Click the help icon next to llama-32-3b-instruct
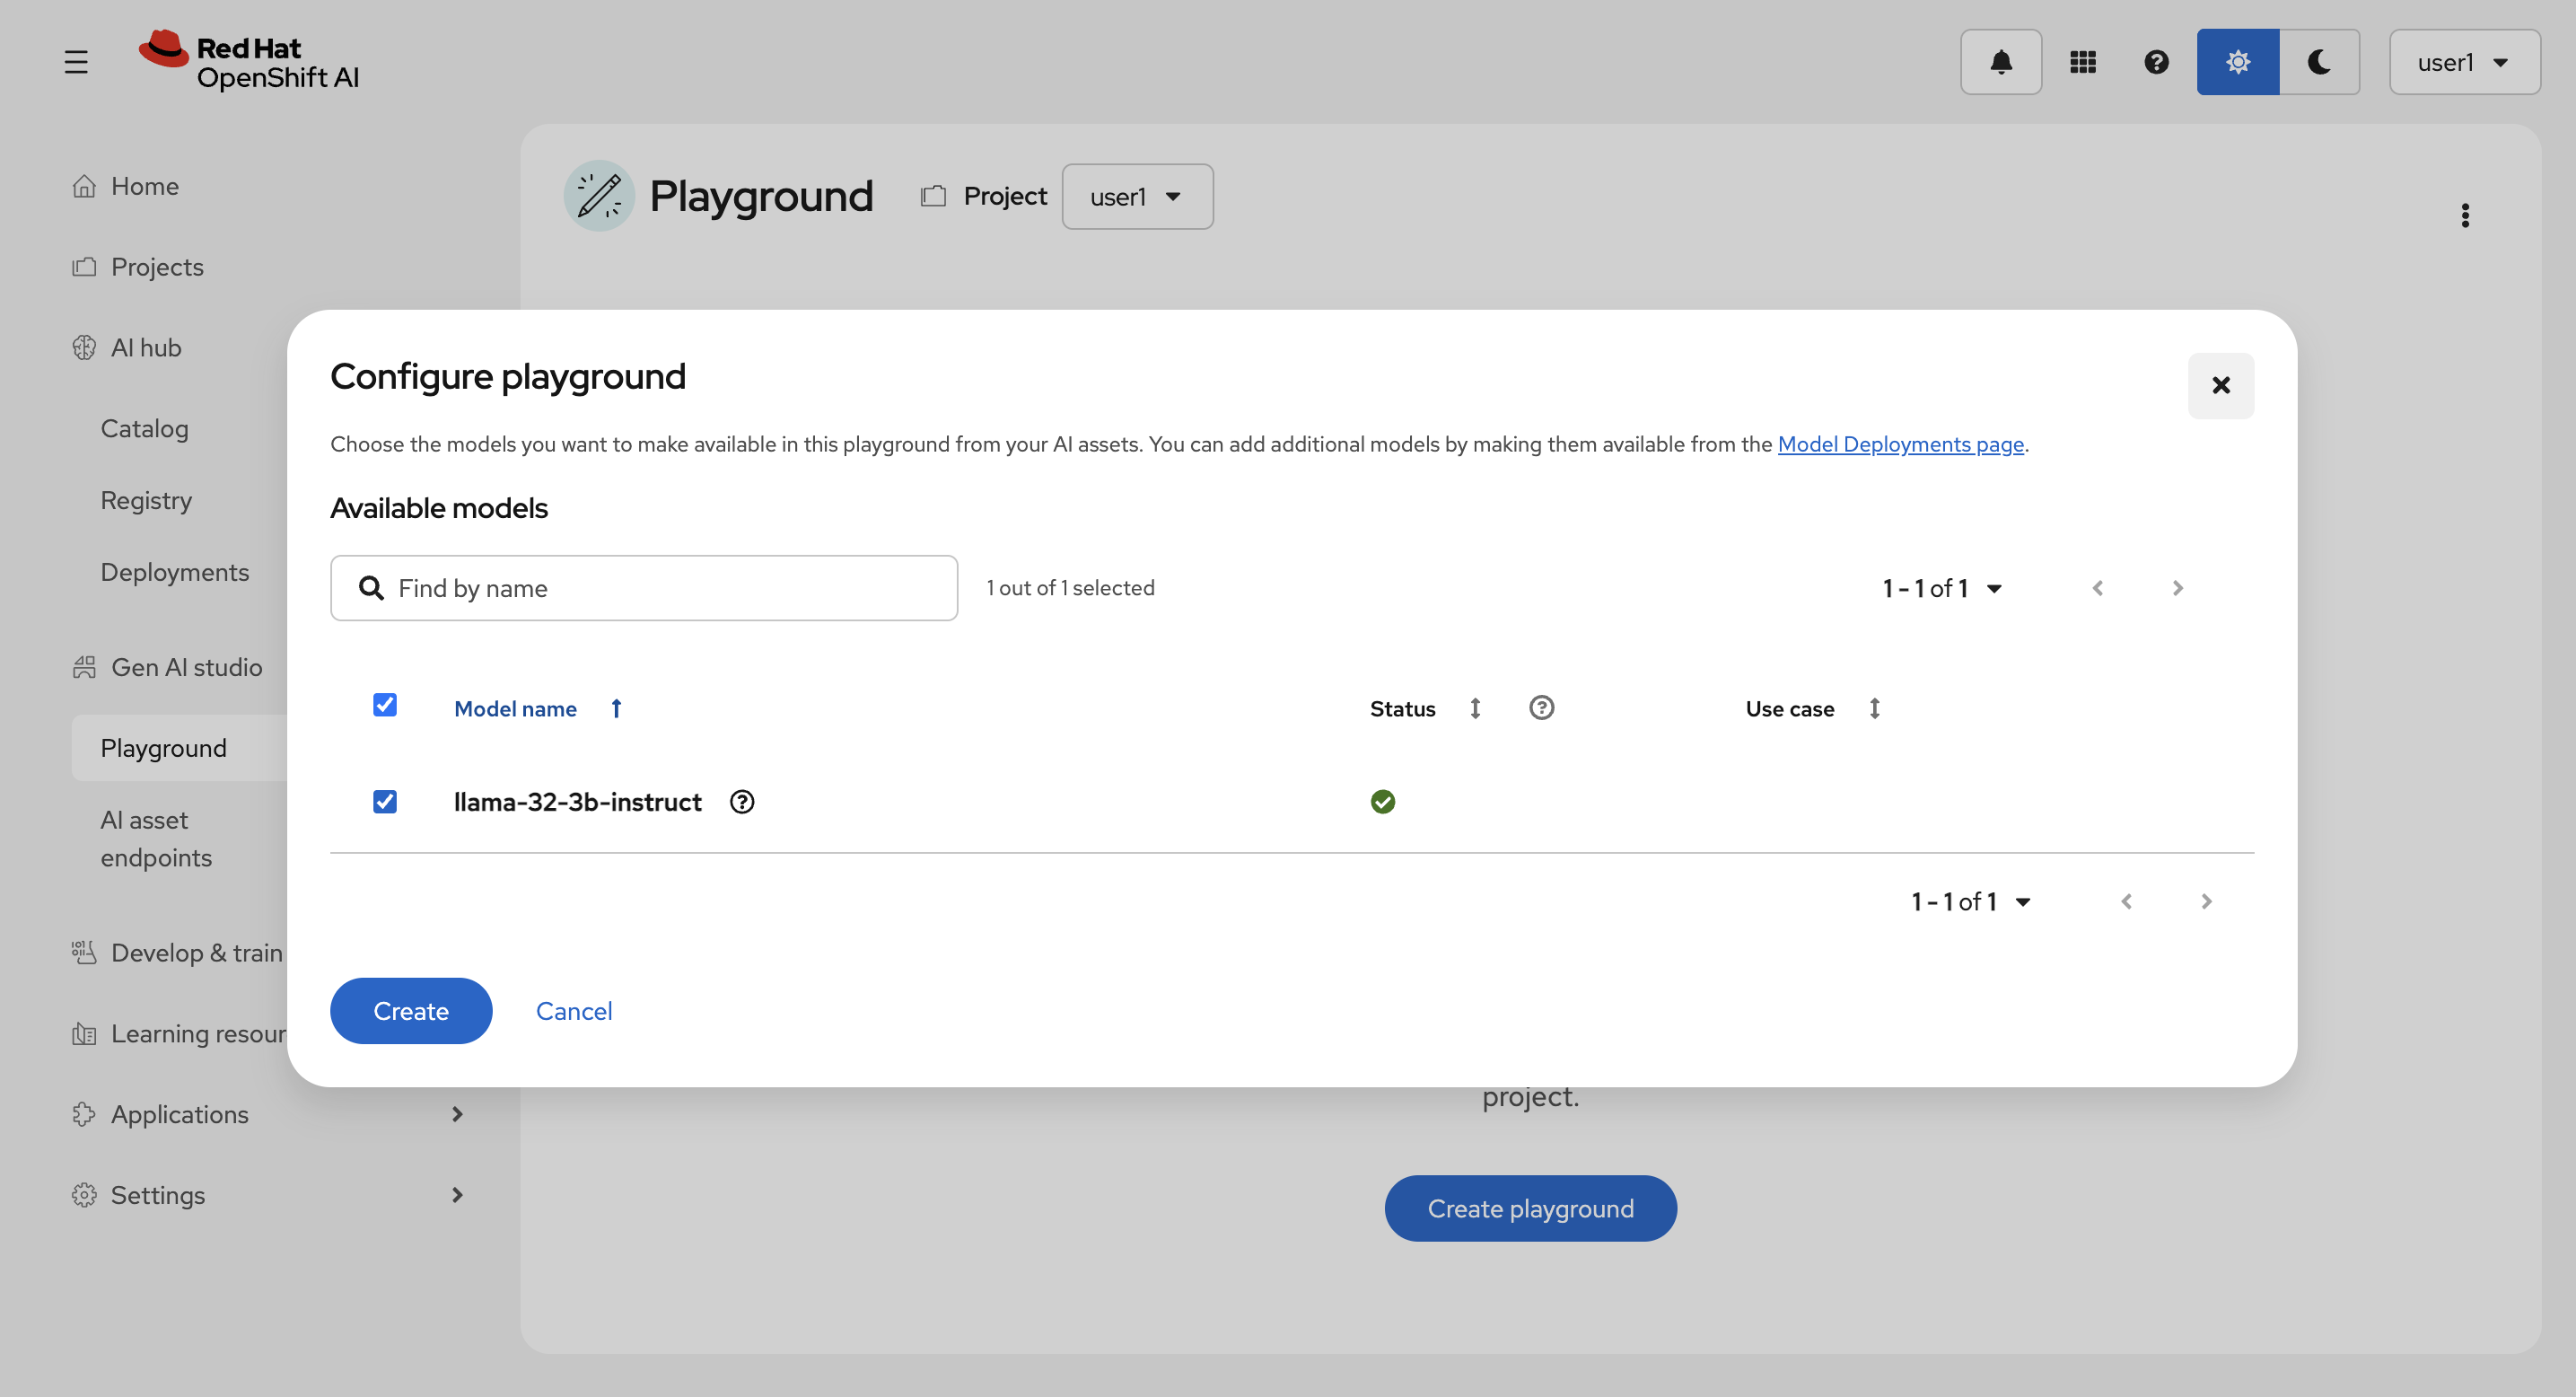 click(742, 802)
